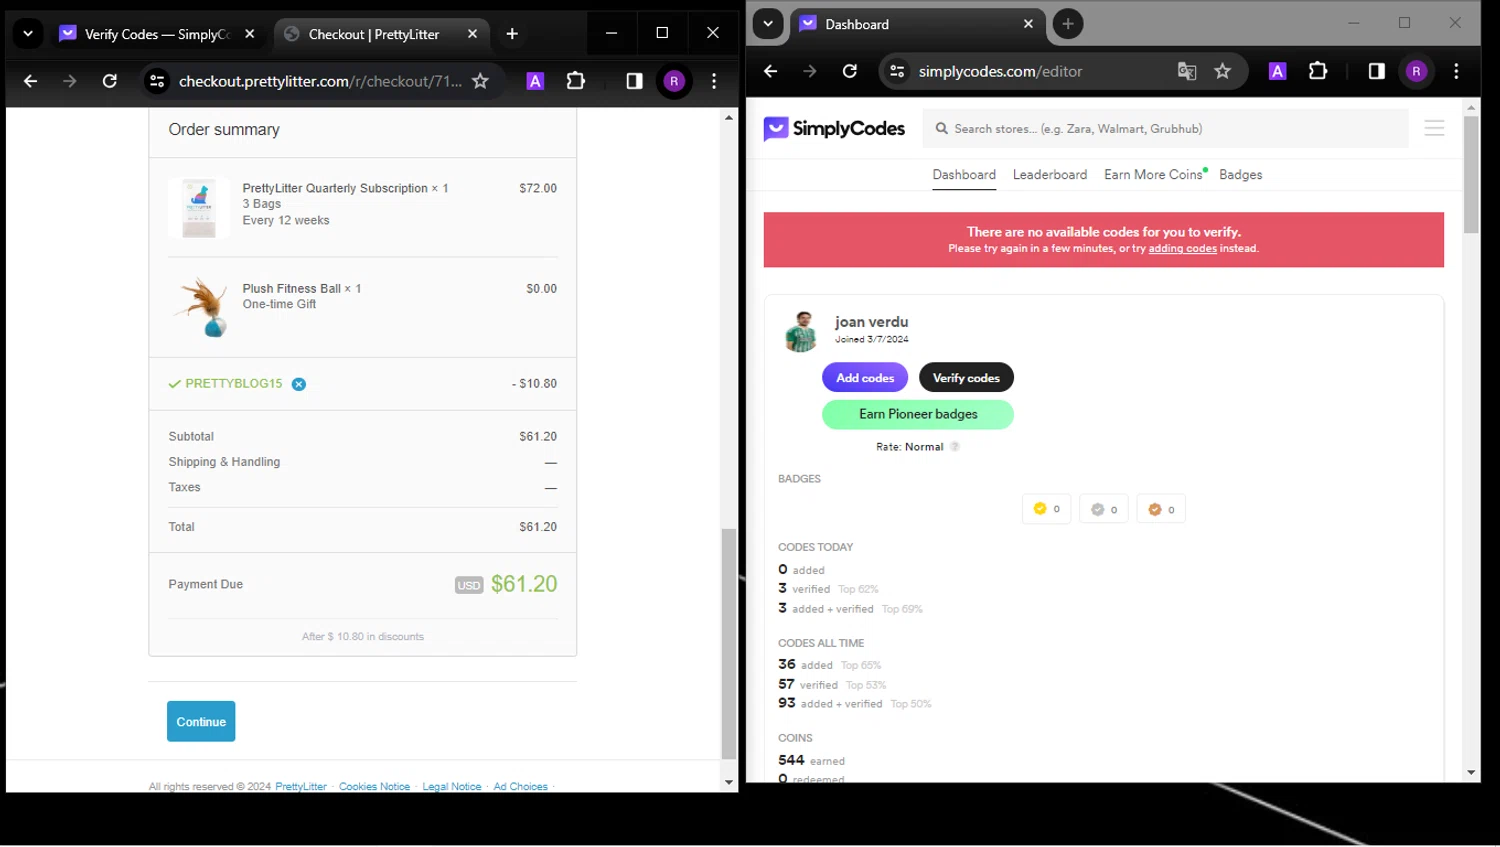Open PrettyLitter footer link
The height and width of the screenshot is (847, 1500).
coord(301,787)
